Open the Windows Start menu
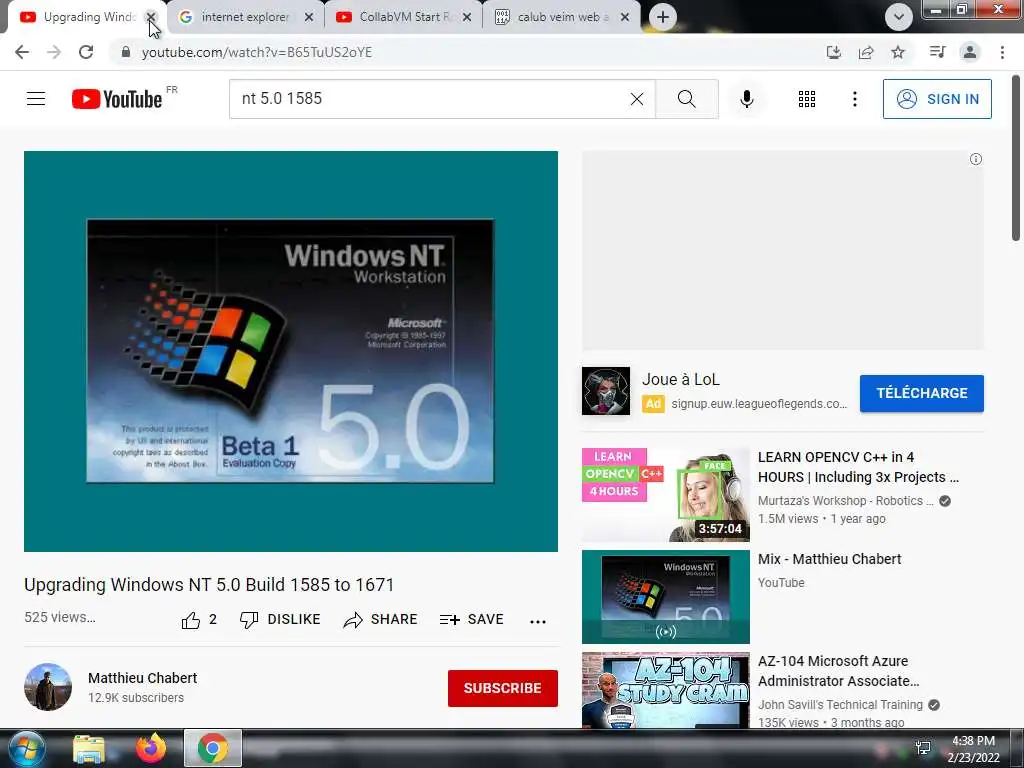Image resolution: width=1024 pixels, height=768 pixels. click(x=25, y=748)
